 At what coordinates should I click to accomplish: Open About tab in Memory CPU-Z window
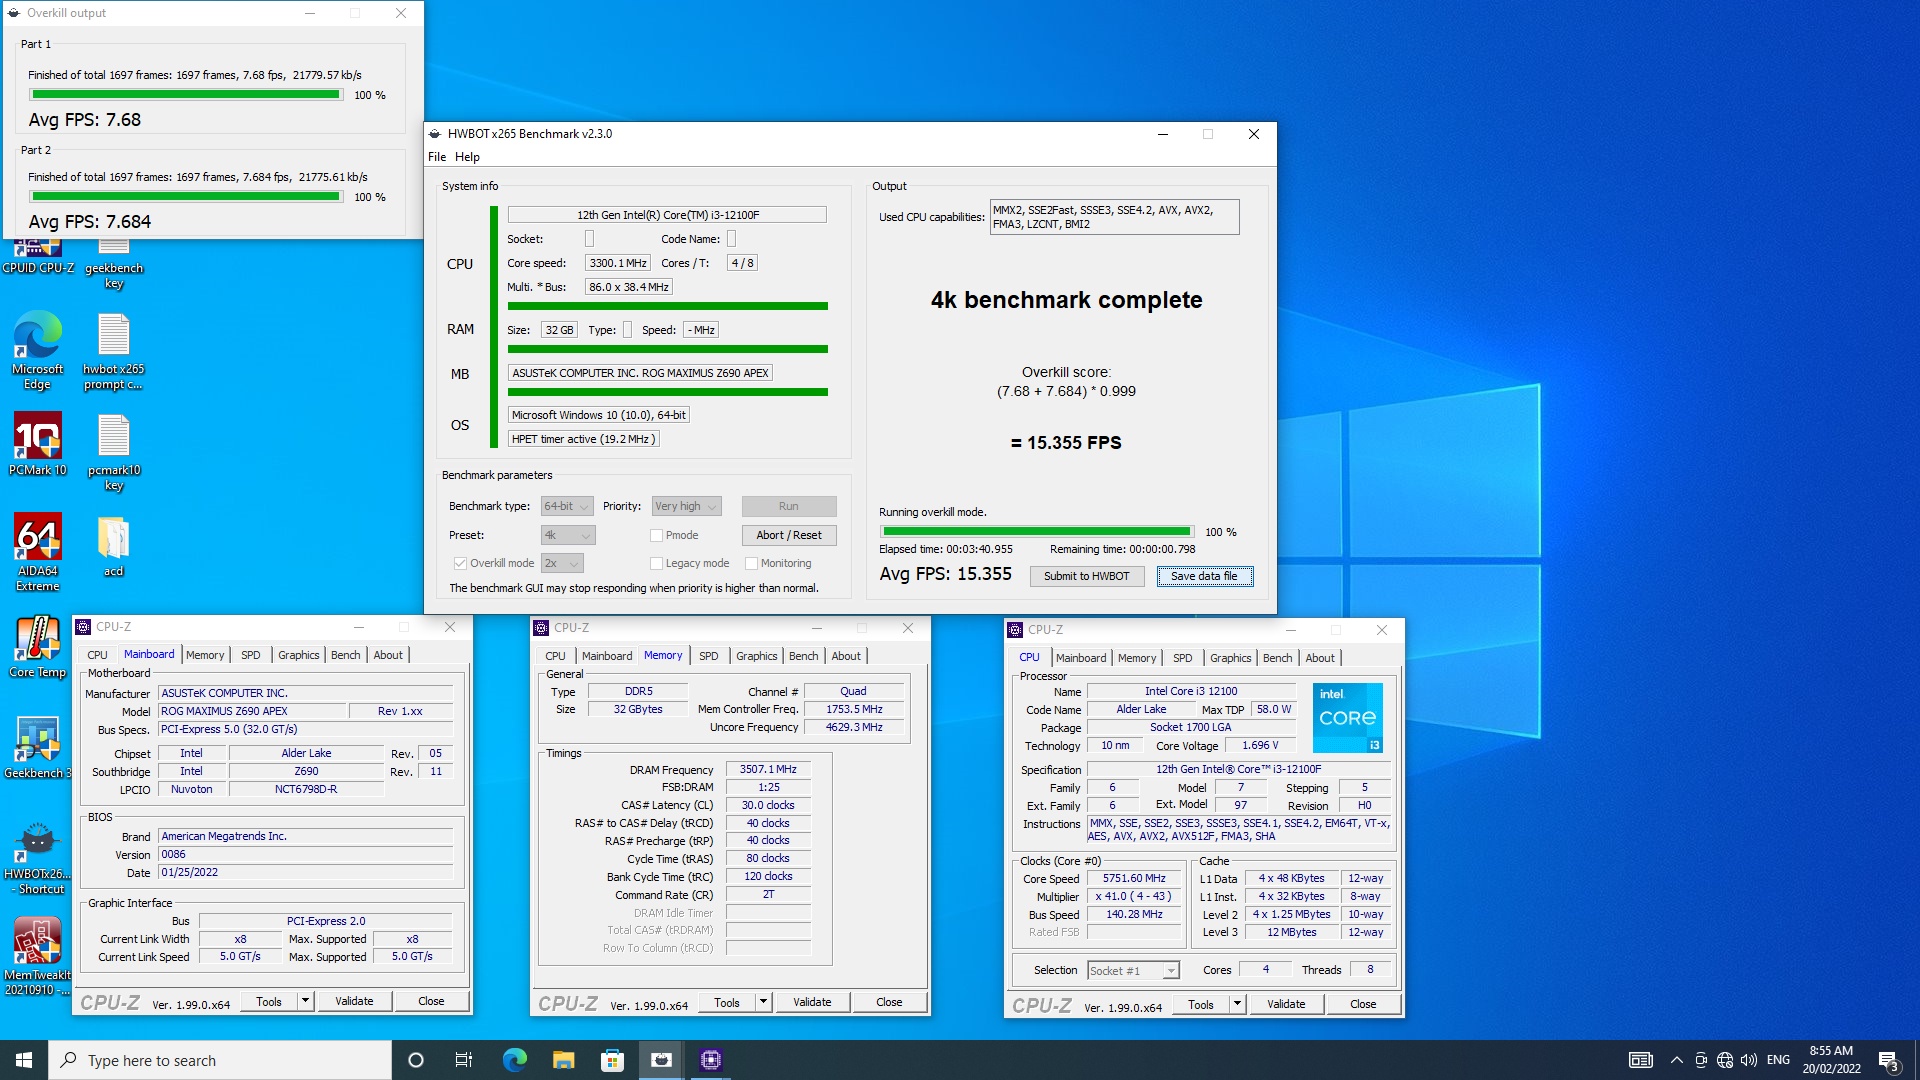pyautogui.click(x=846, y=656)
